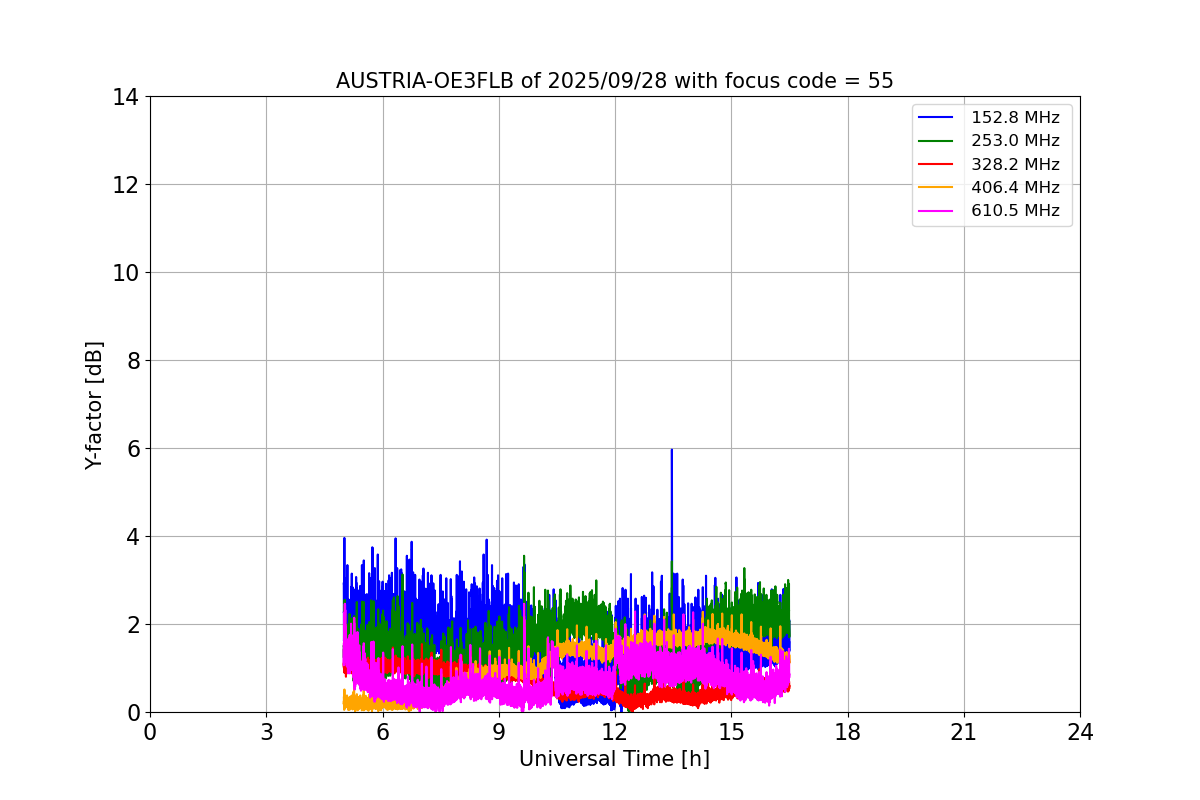Click the x-axis tick label 3
The image size is (1200, 800).
(x=266, y=732)
